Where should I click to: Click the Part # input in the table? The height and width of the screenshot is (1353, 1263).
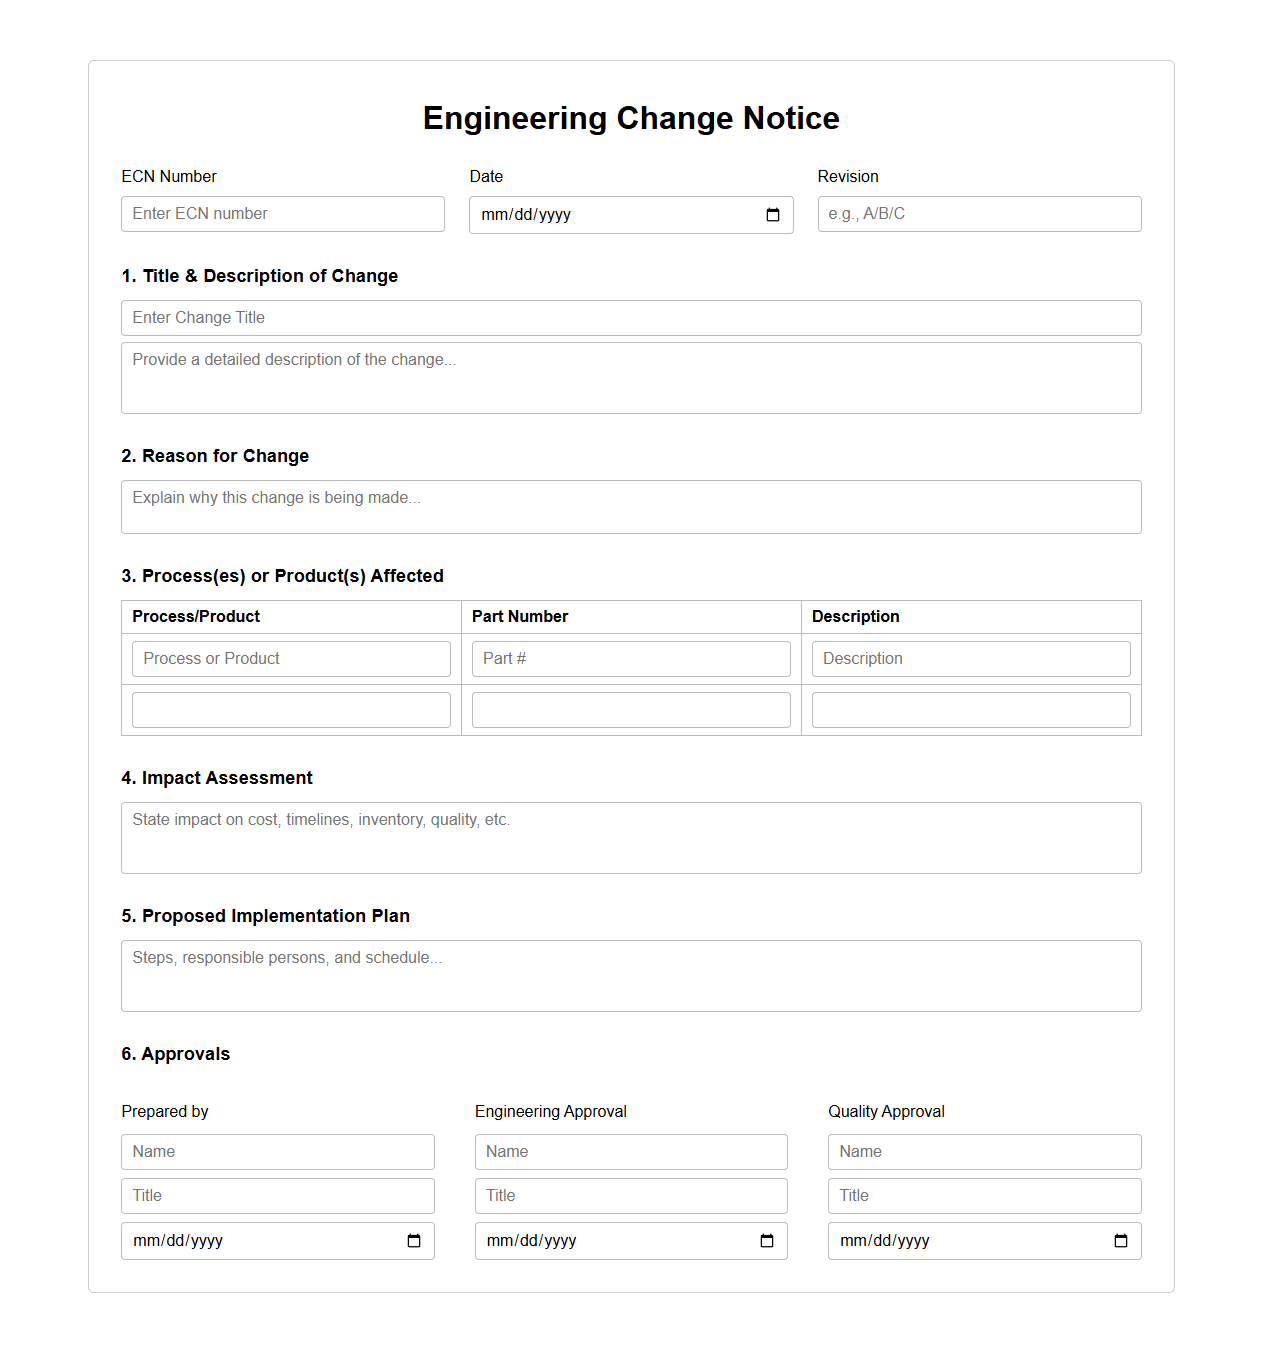(x=630, y=658)
